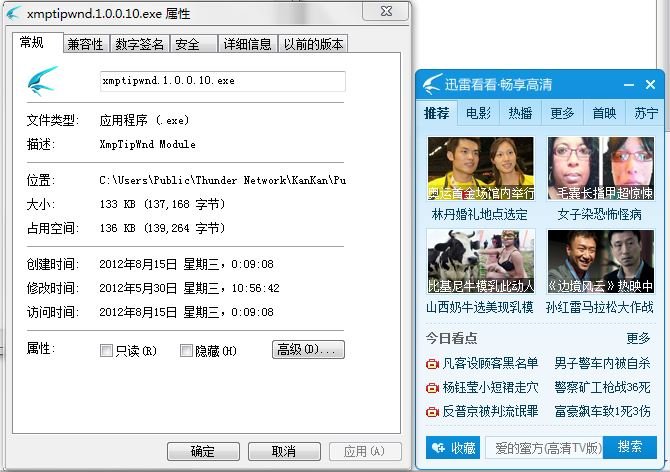Click the camera icon beside 反普京被判流氓罪
The image size is (670, 472).
point(432,412)
